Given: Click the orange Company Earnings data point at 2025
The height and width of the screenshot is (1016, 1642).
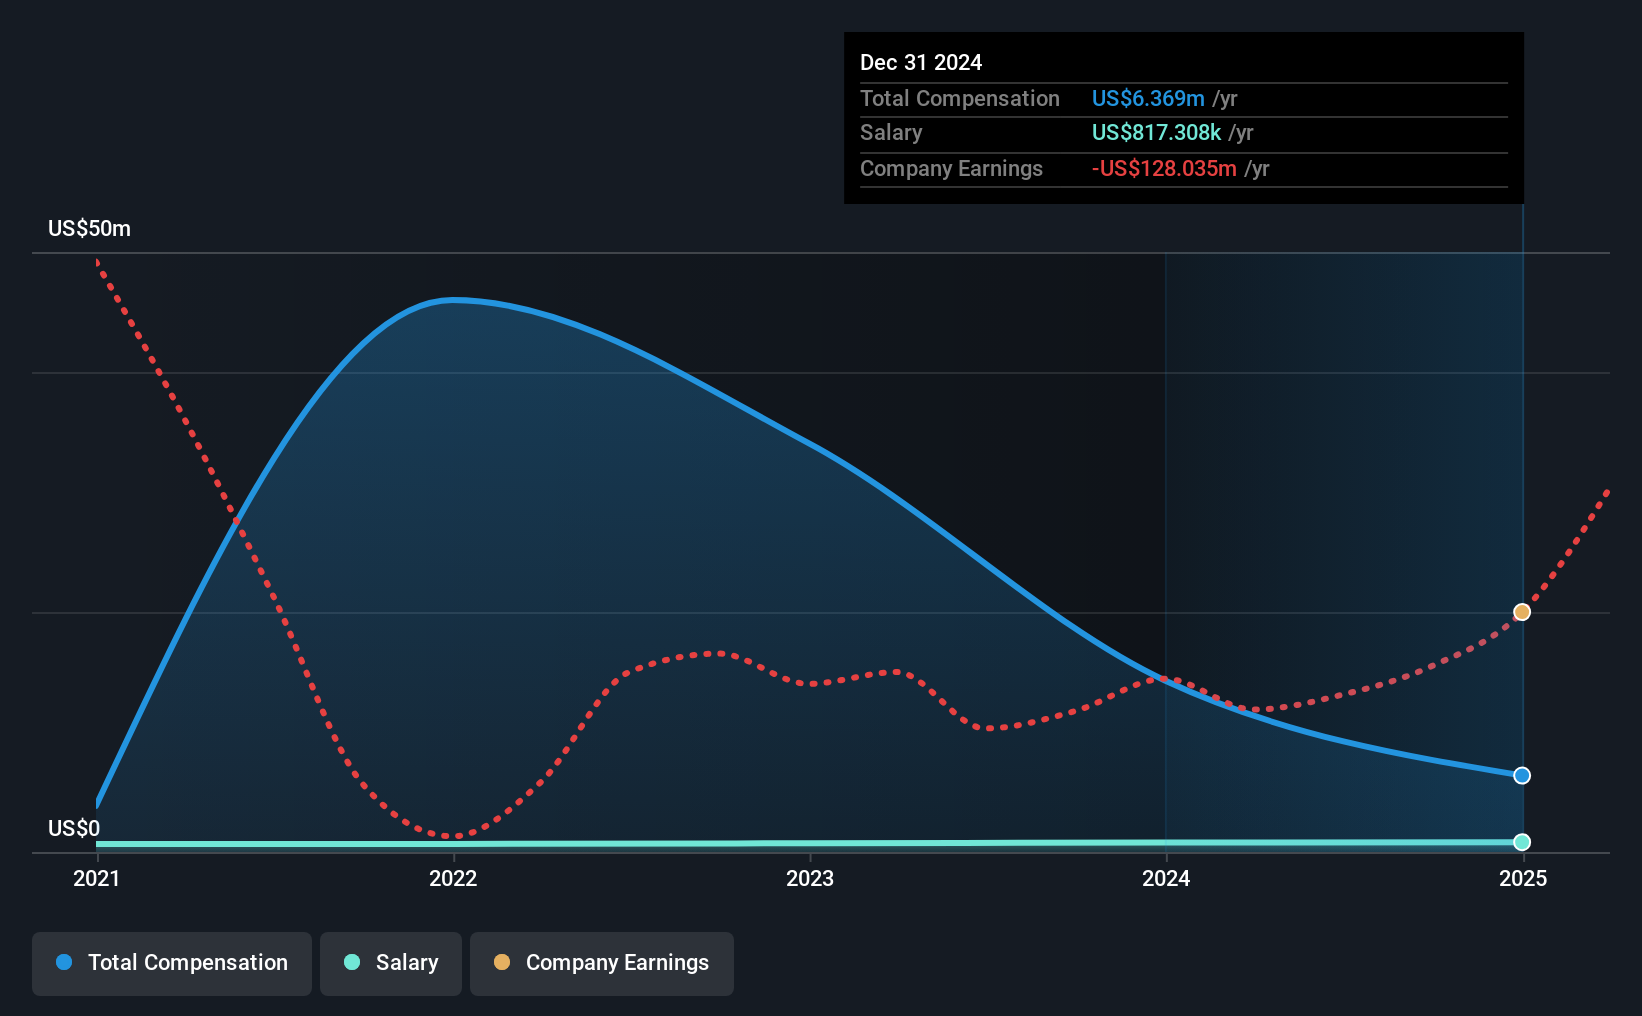Looking at the screenshot, I should [1522, 612].
